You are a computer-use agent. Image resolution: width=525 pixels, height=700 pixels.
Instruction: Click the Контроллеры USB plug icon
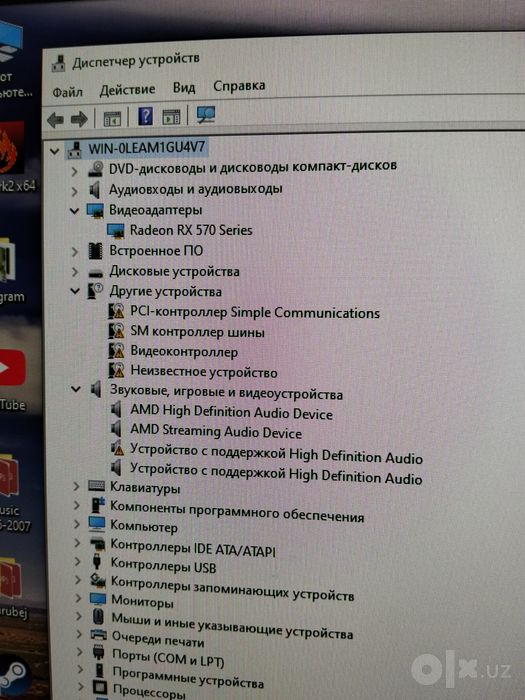[x=97, y=561]
